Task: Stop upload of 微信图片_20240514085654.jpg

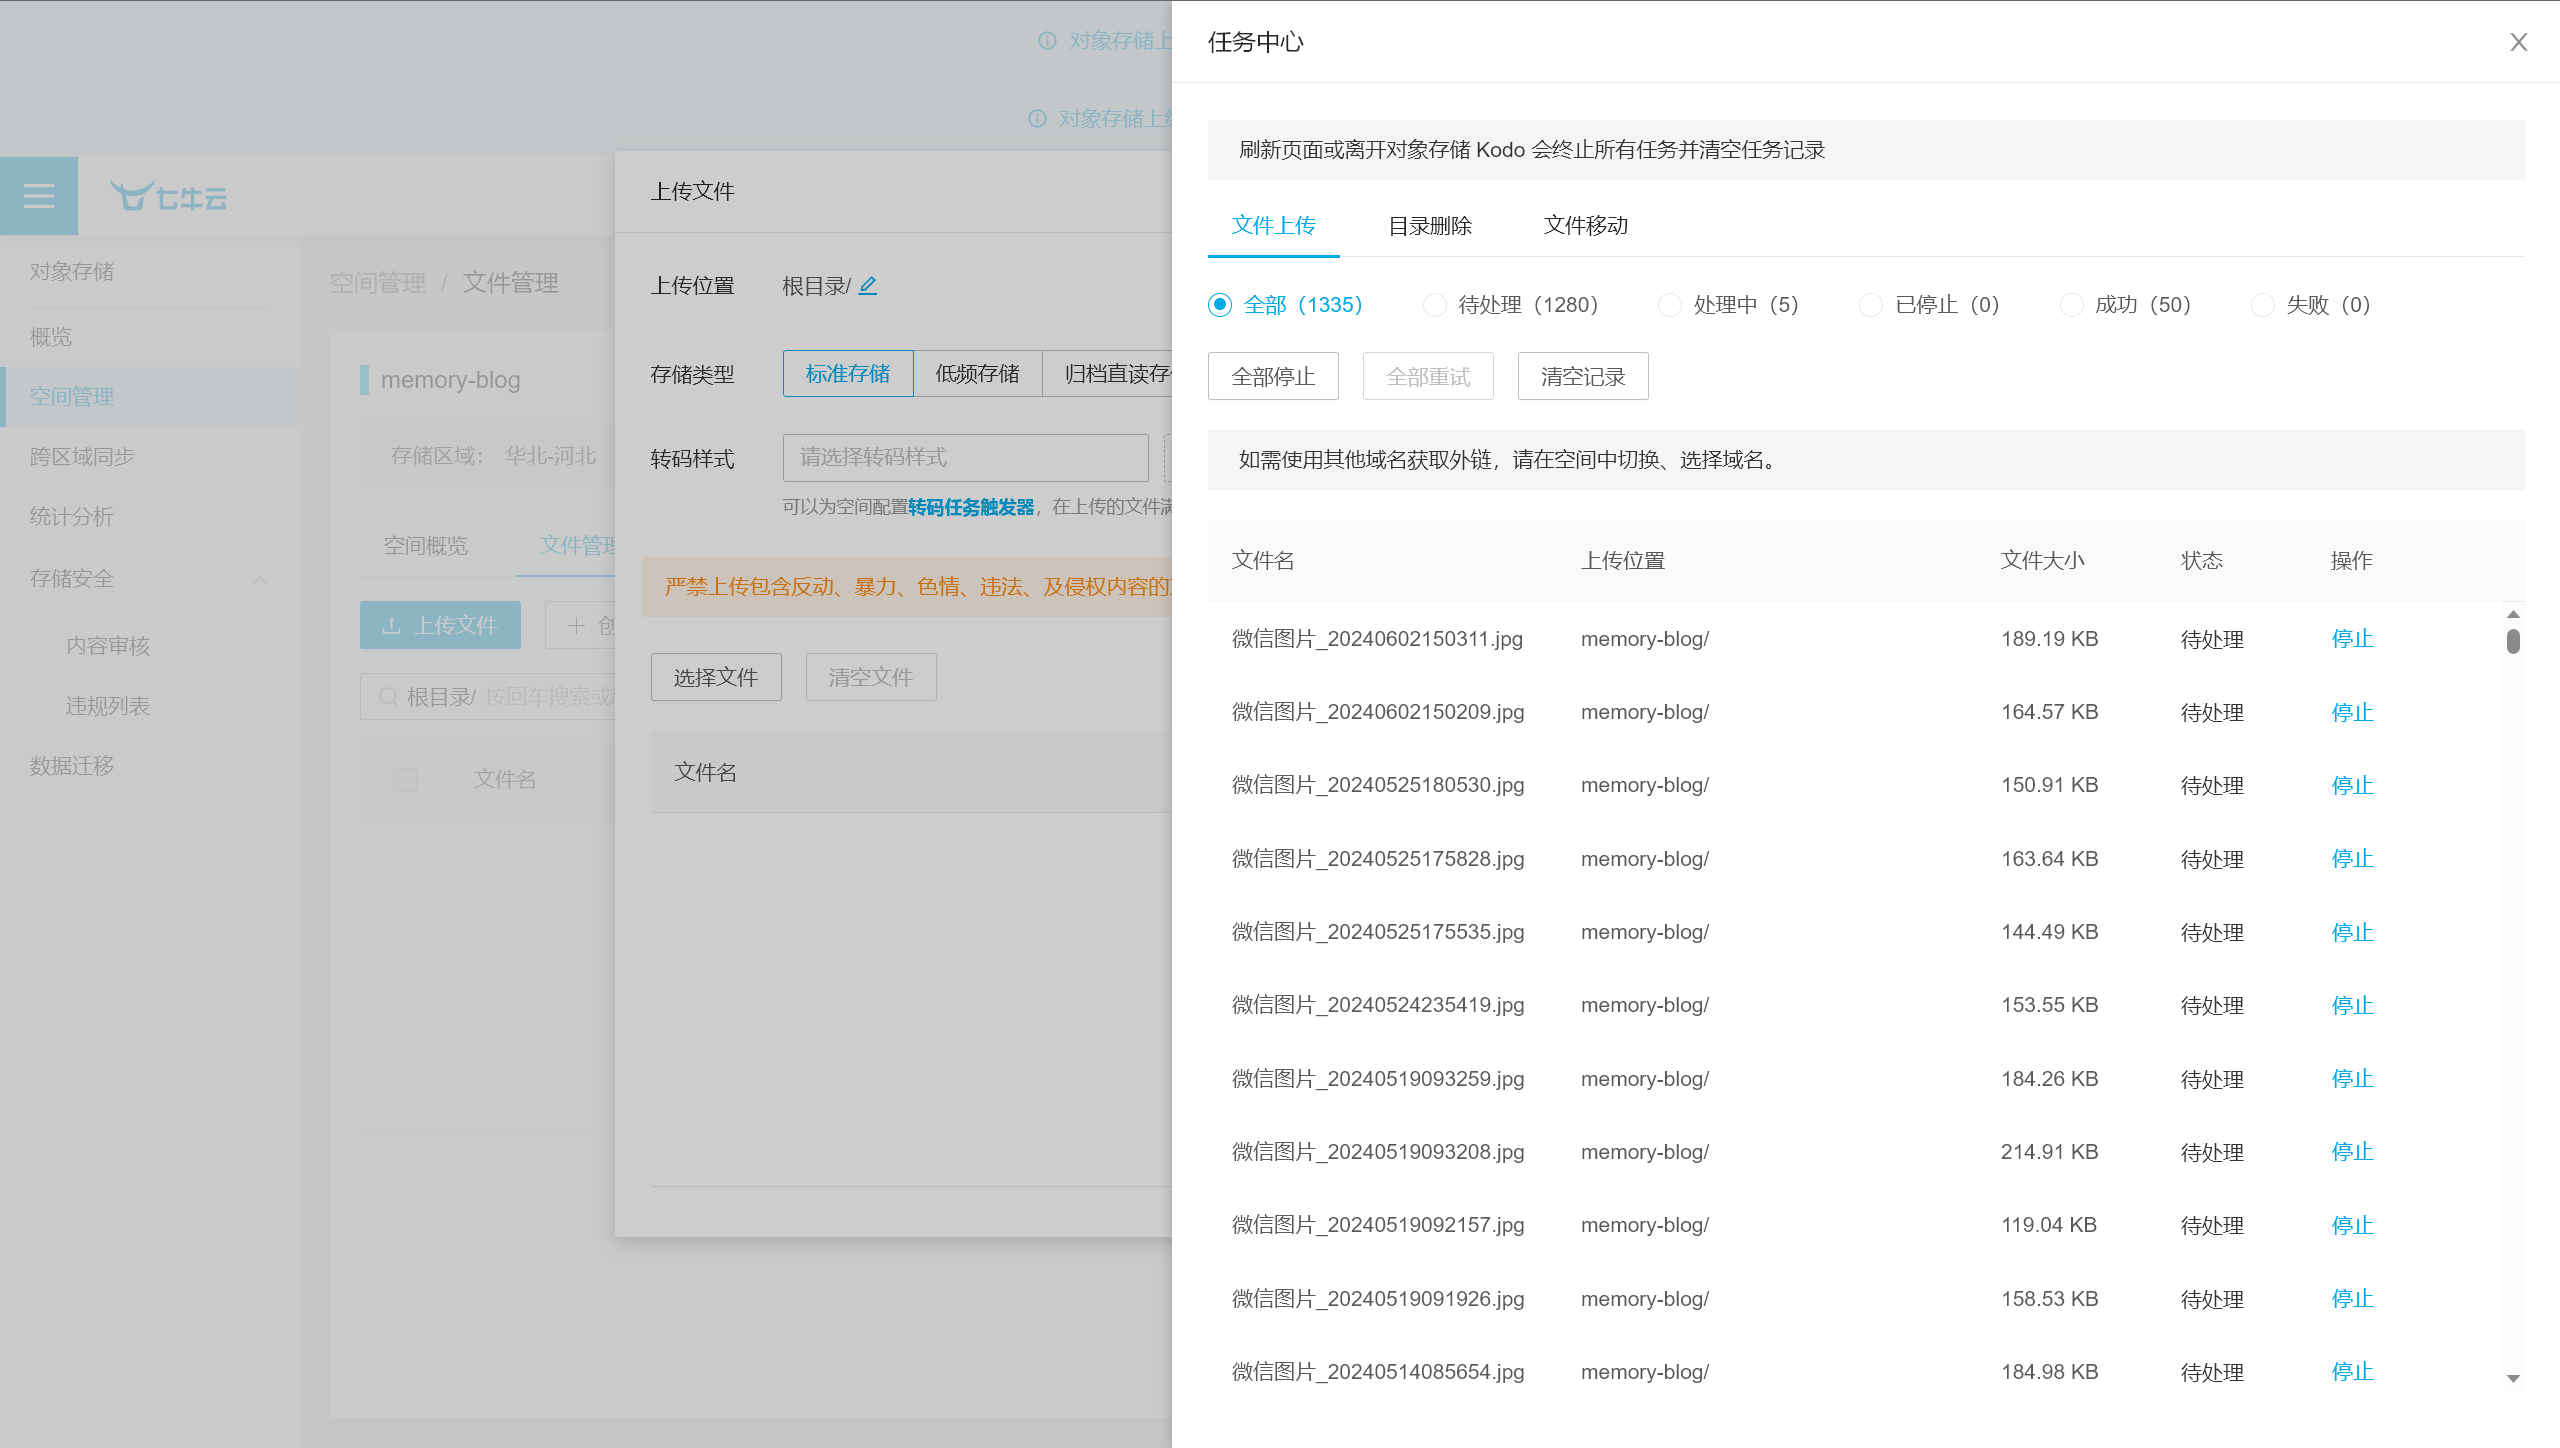Action: [x=2352, y=1372]
